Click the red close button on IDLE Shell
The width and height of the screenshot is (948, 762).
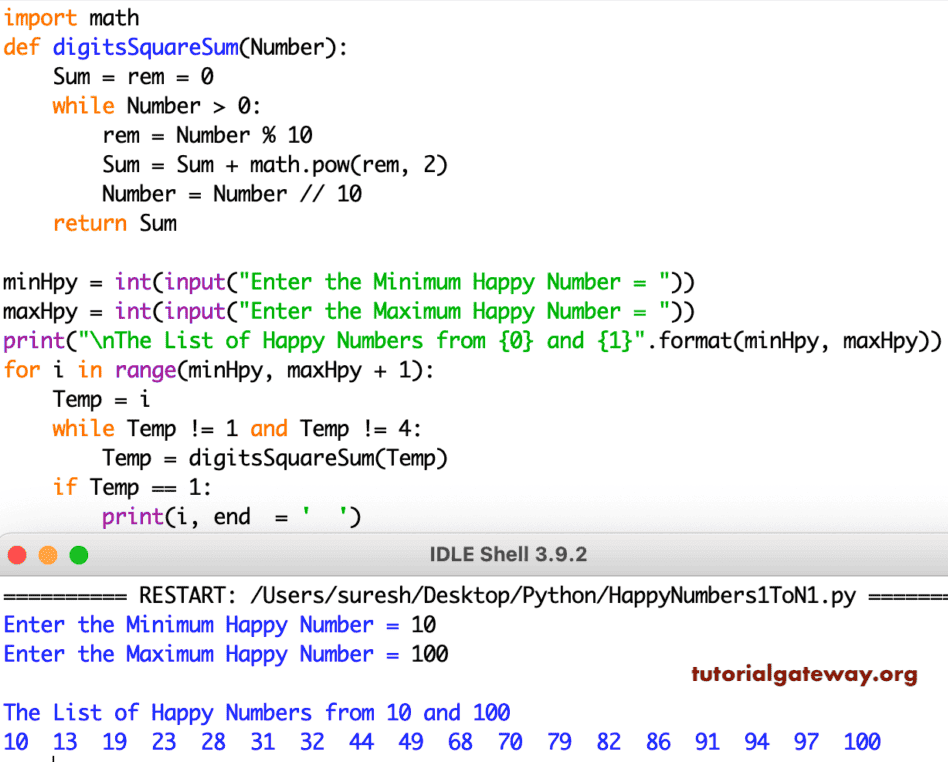pyautogui.click(x=16, y=553)
